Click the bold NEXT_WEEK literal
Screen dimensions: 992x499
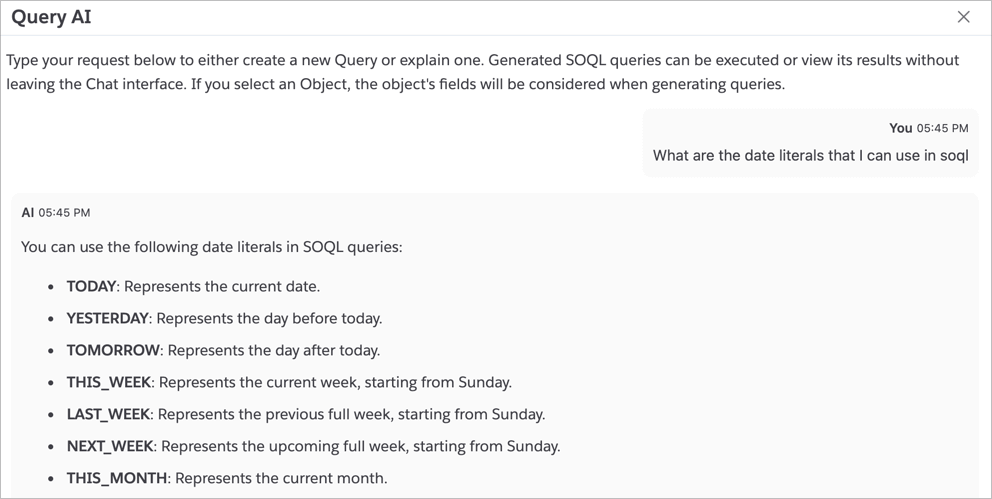[109, 446]
